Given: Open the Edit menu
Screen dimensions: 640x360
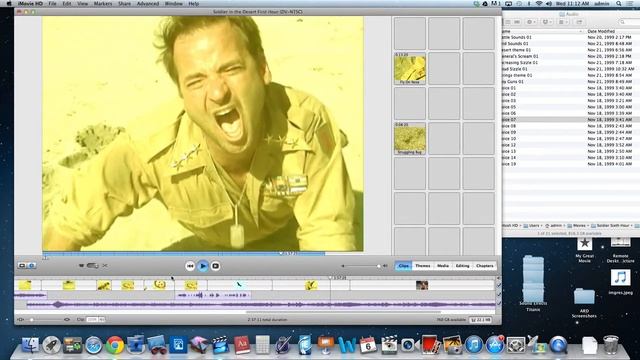Looking at the screenshot, I should [67, 4].
